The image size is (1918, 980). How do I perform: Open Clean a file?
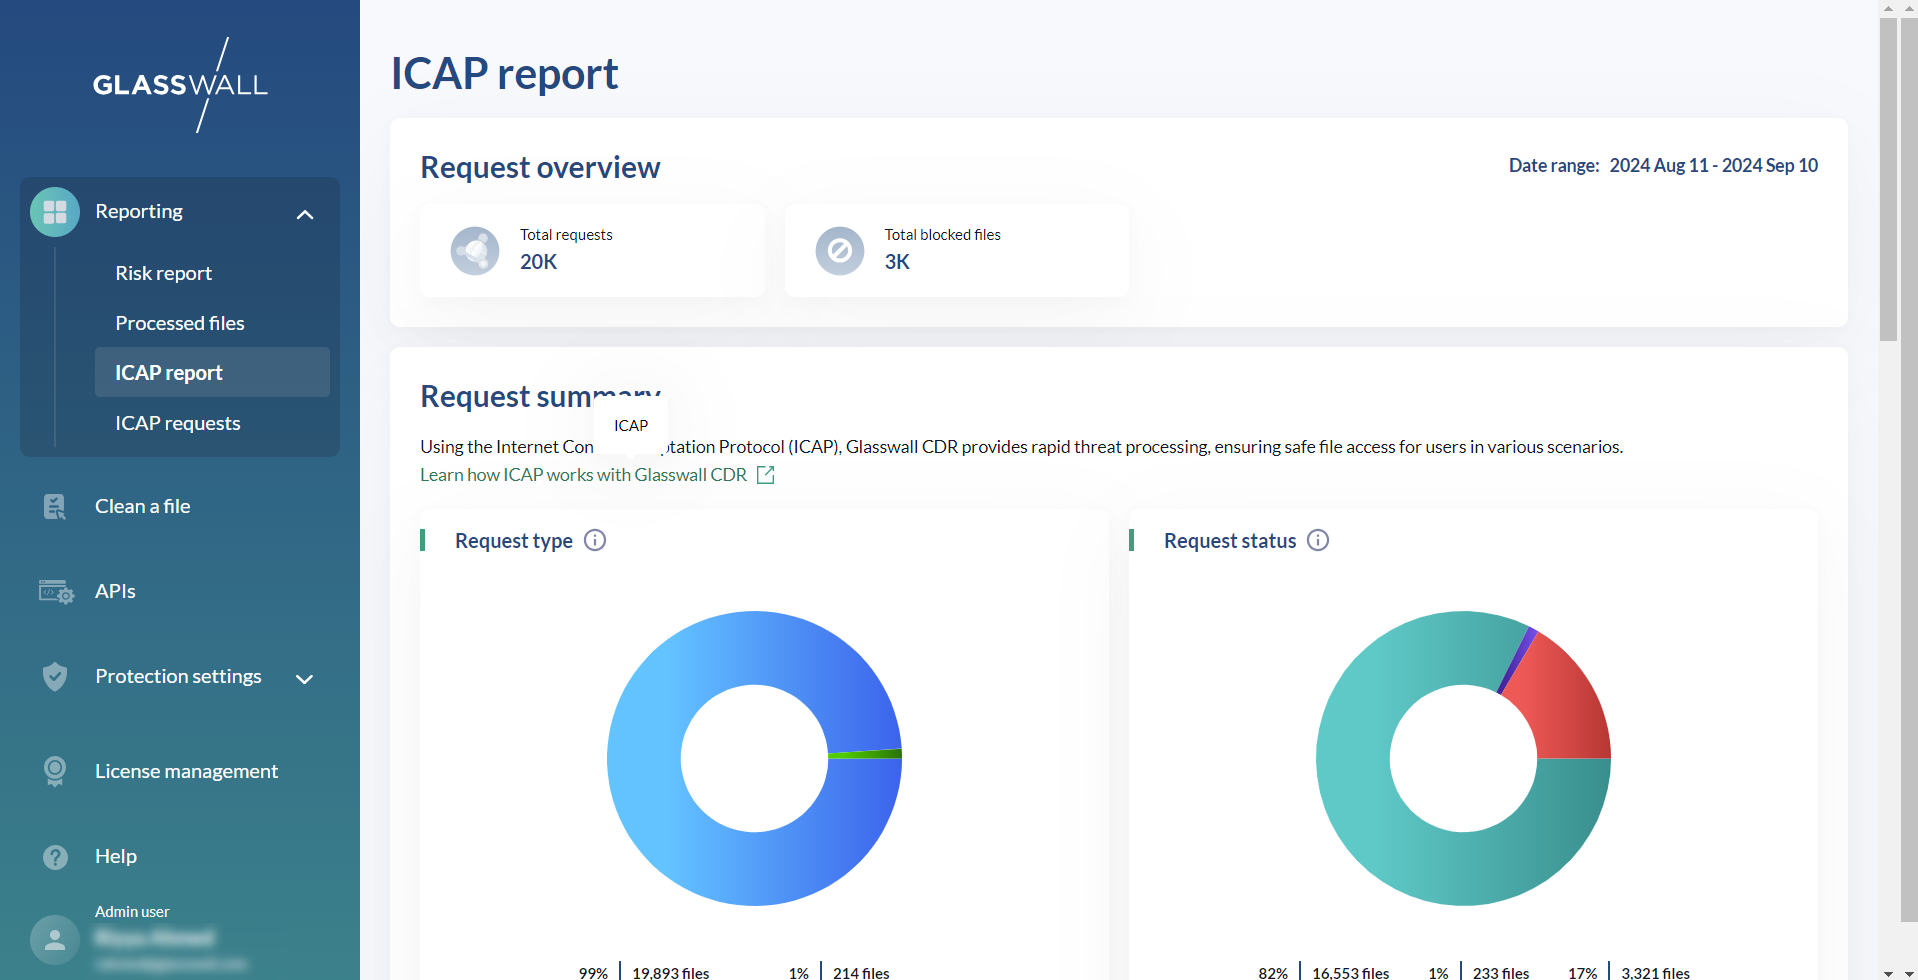pyautogui.click(x=143, y=506)
